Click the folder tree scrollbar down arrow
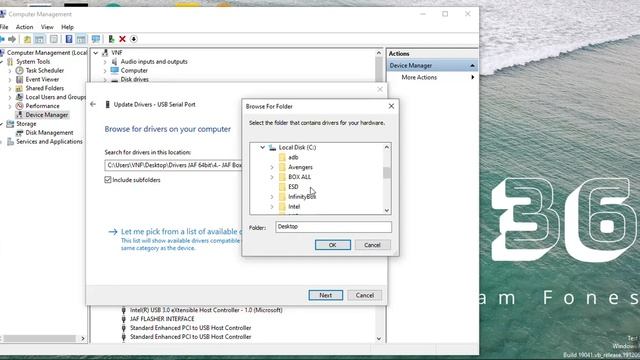 (387, 210)
